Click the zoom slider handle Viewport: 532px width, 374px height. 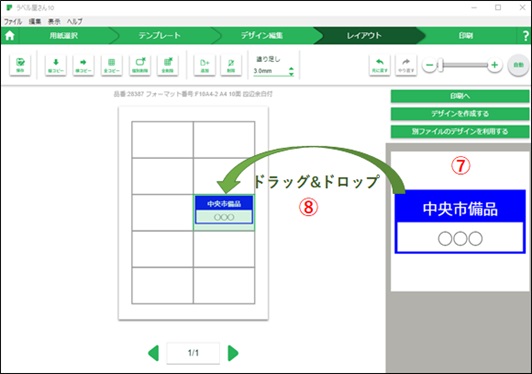(440, 65)
